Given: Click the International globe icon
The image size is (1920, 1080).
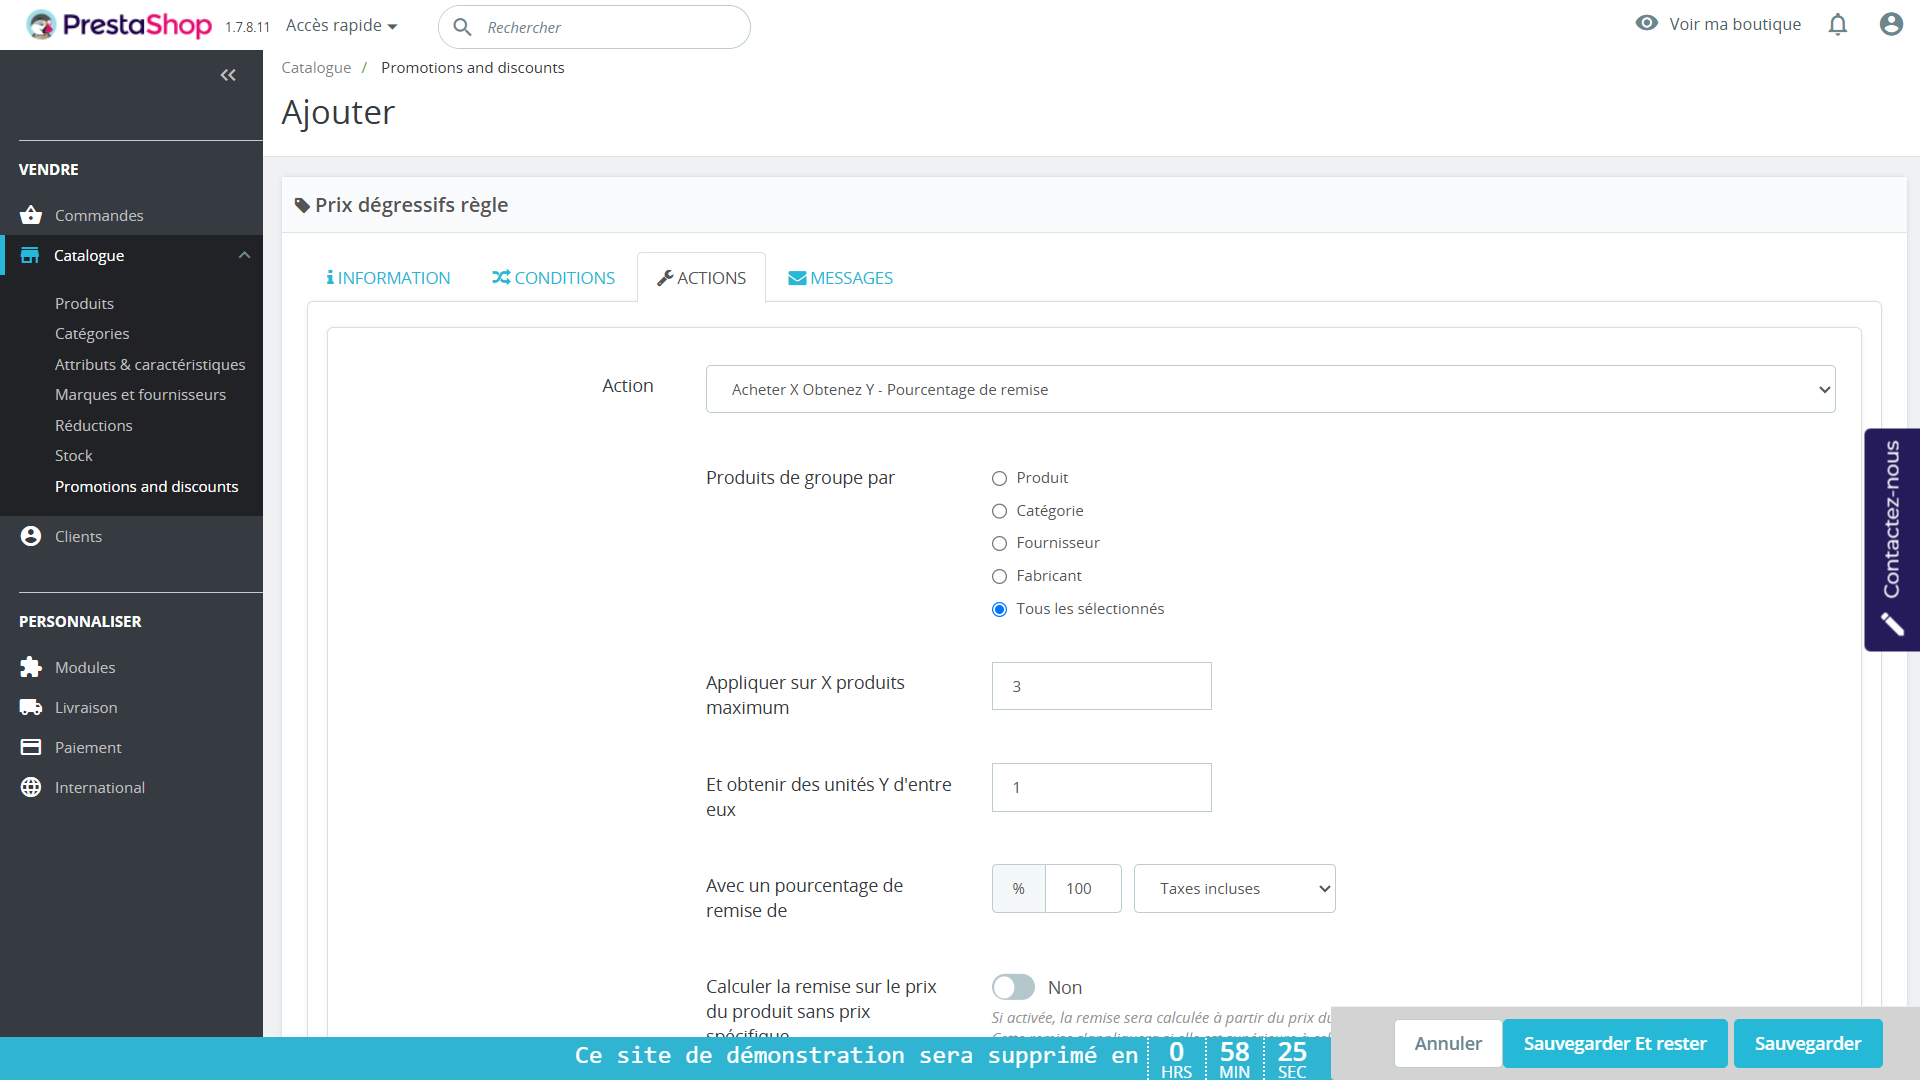Looking at the screenshot, I should [31, 787].
